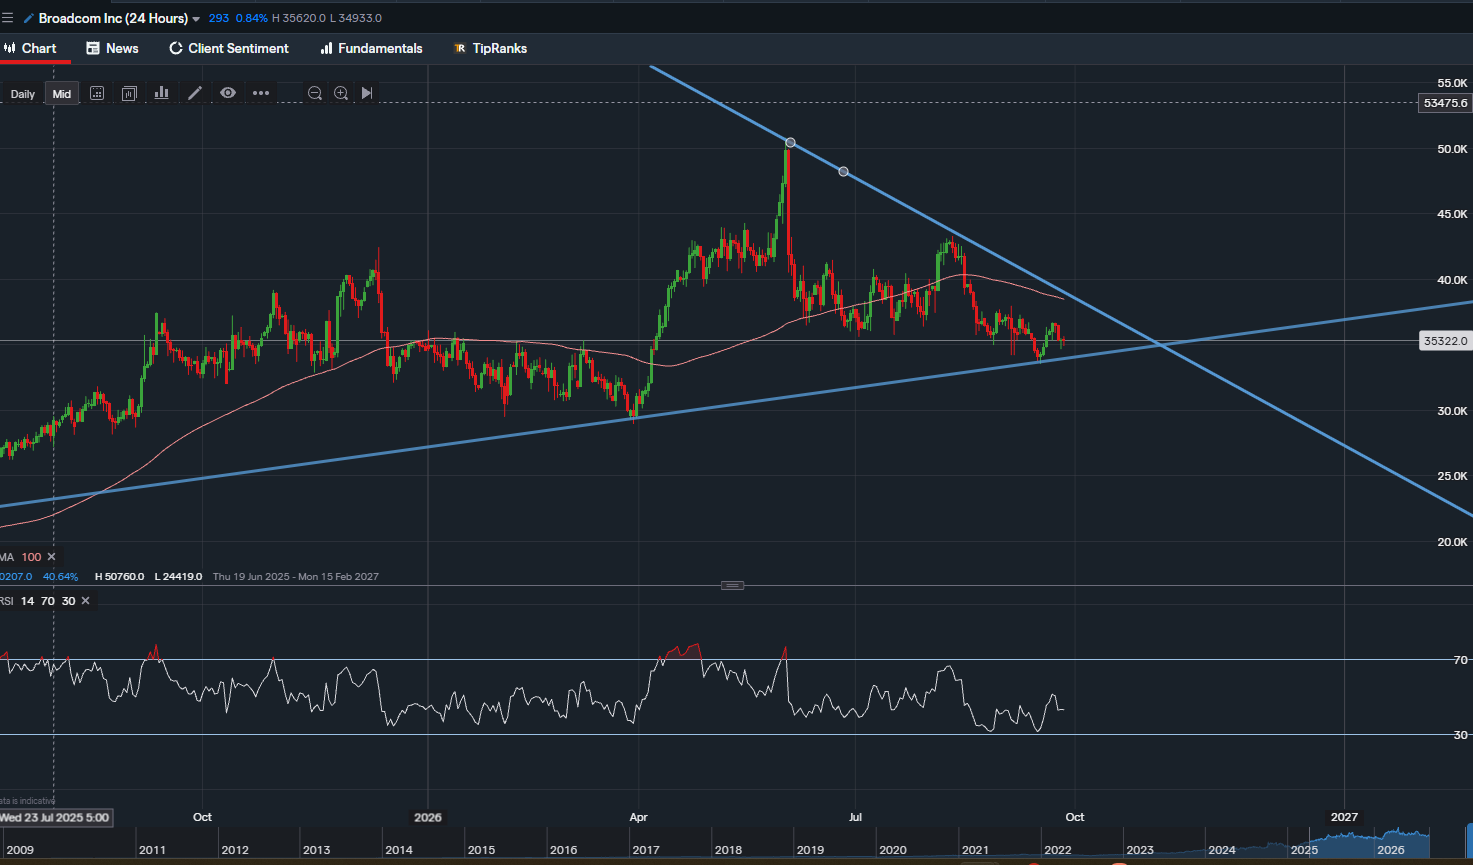Image resolution: width=1473 pixels, height=865 pixels.
Task: Click the 0.84% change value in header
Action: 252,18
